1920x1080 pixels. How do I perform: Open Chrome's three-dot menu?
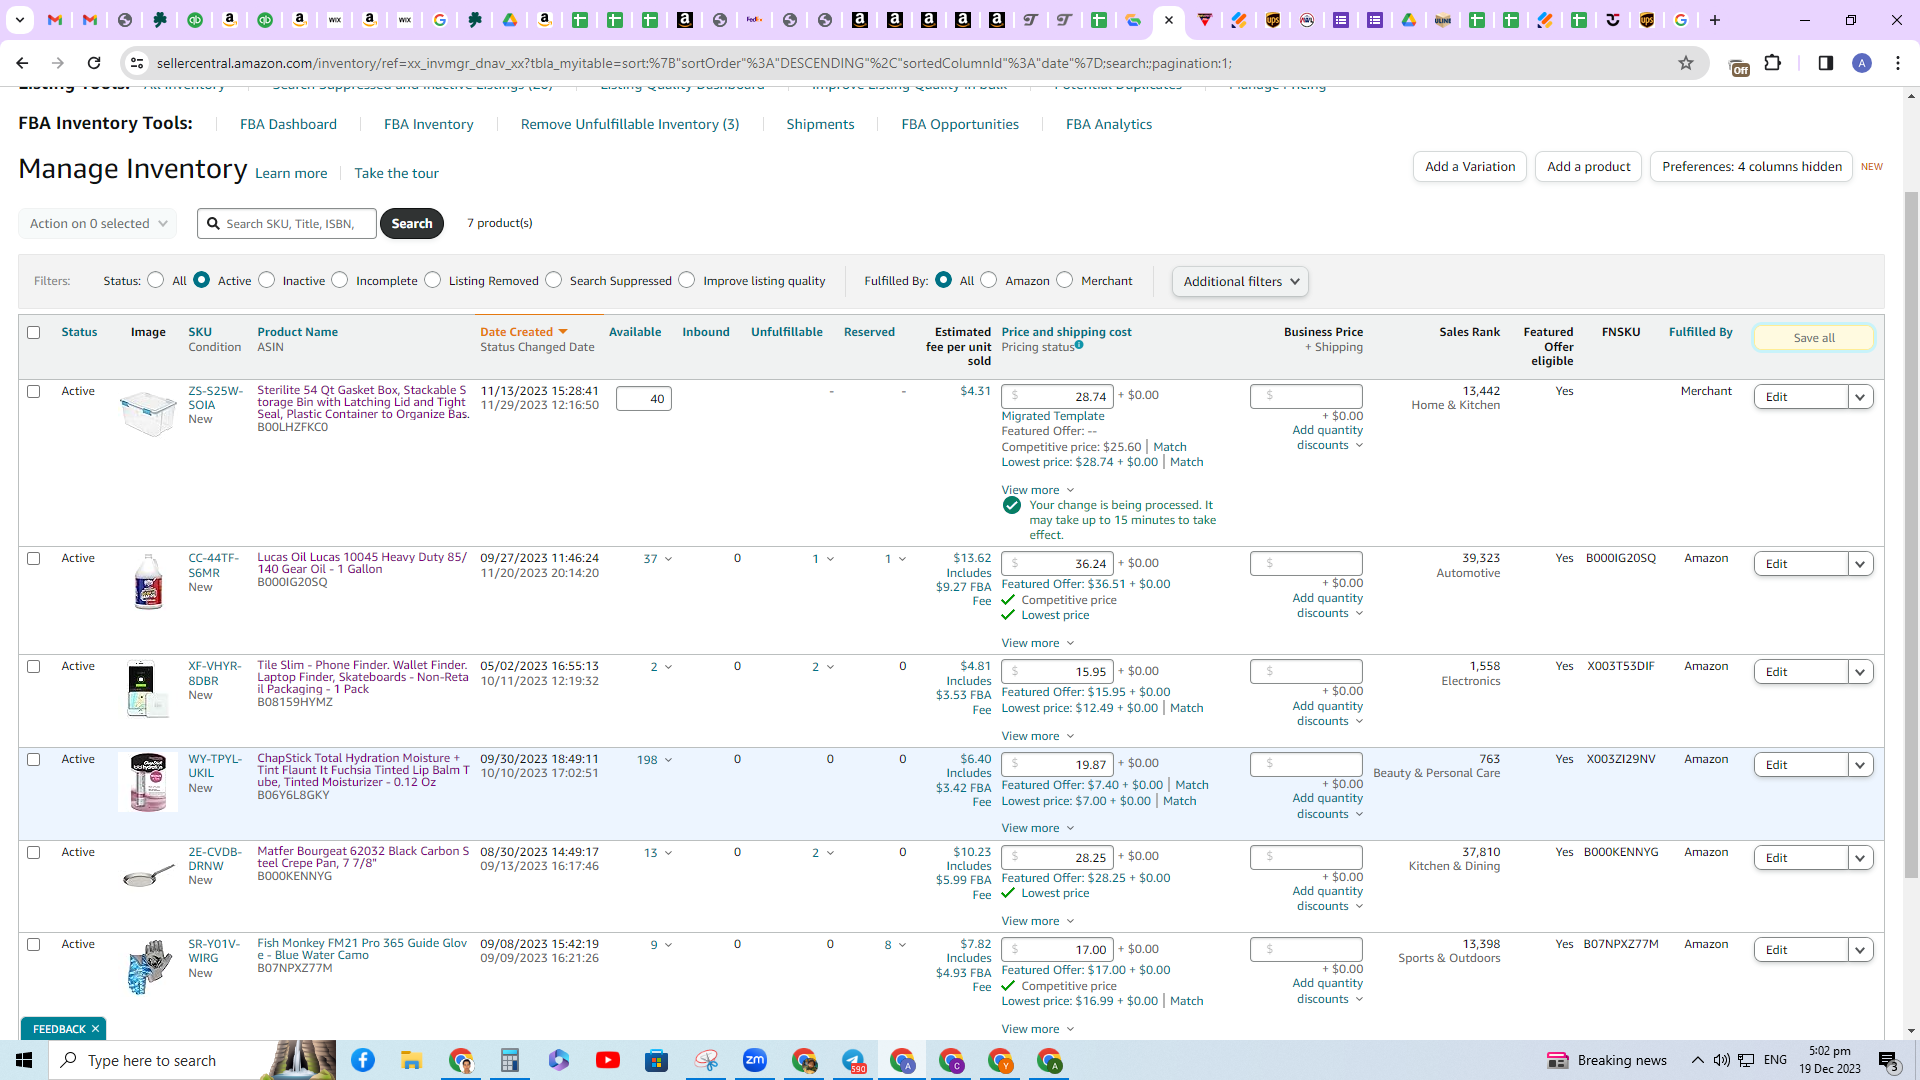[1898, 63]
